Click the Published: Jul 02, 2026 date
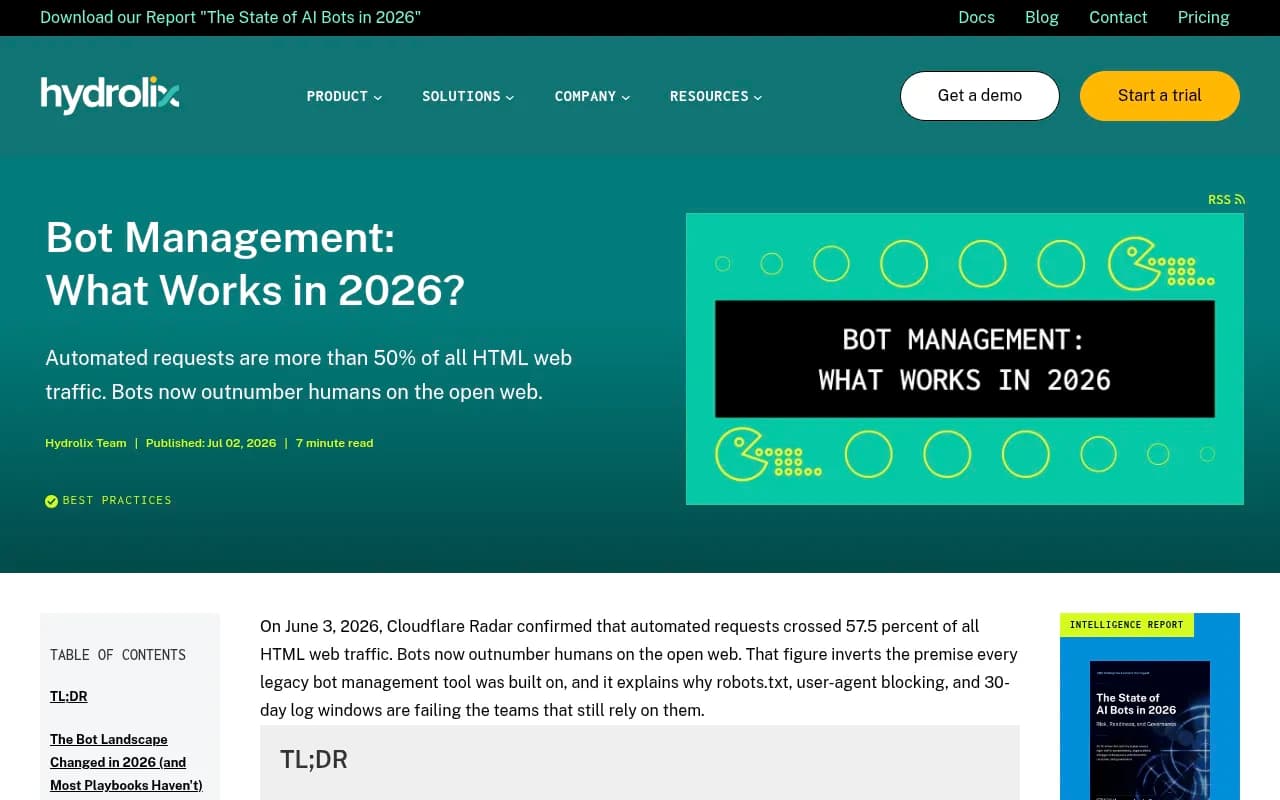1280x800 pixels. (x=211, y=443)
